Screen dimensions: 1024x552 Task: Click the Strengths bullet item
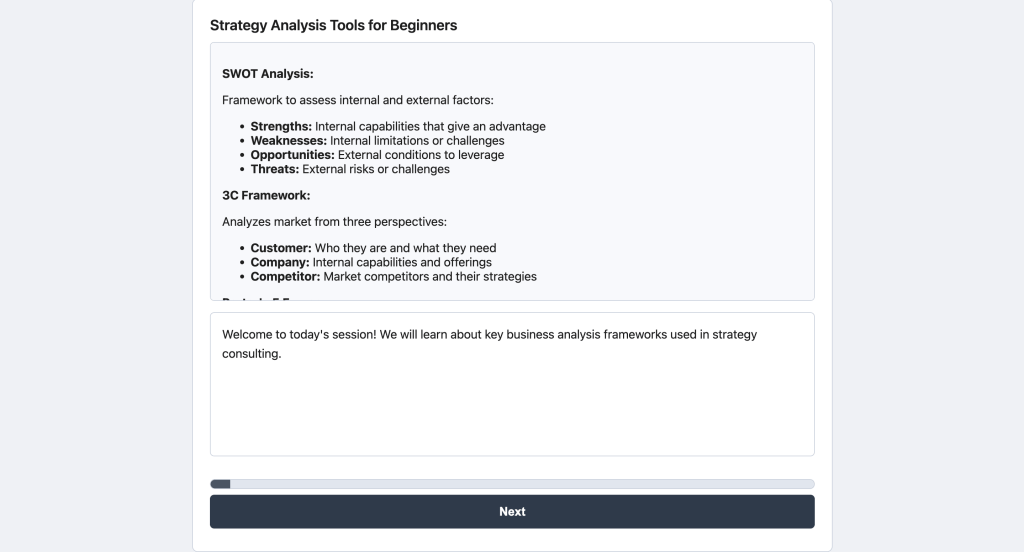397,127
